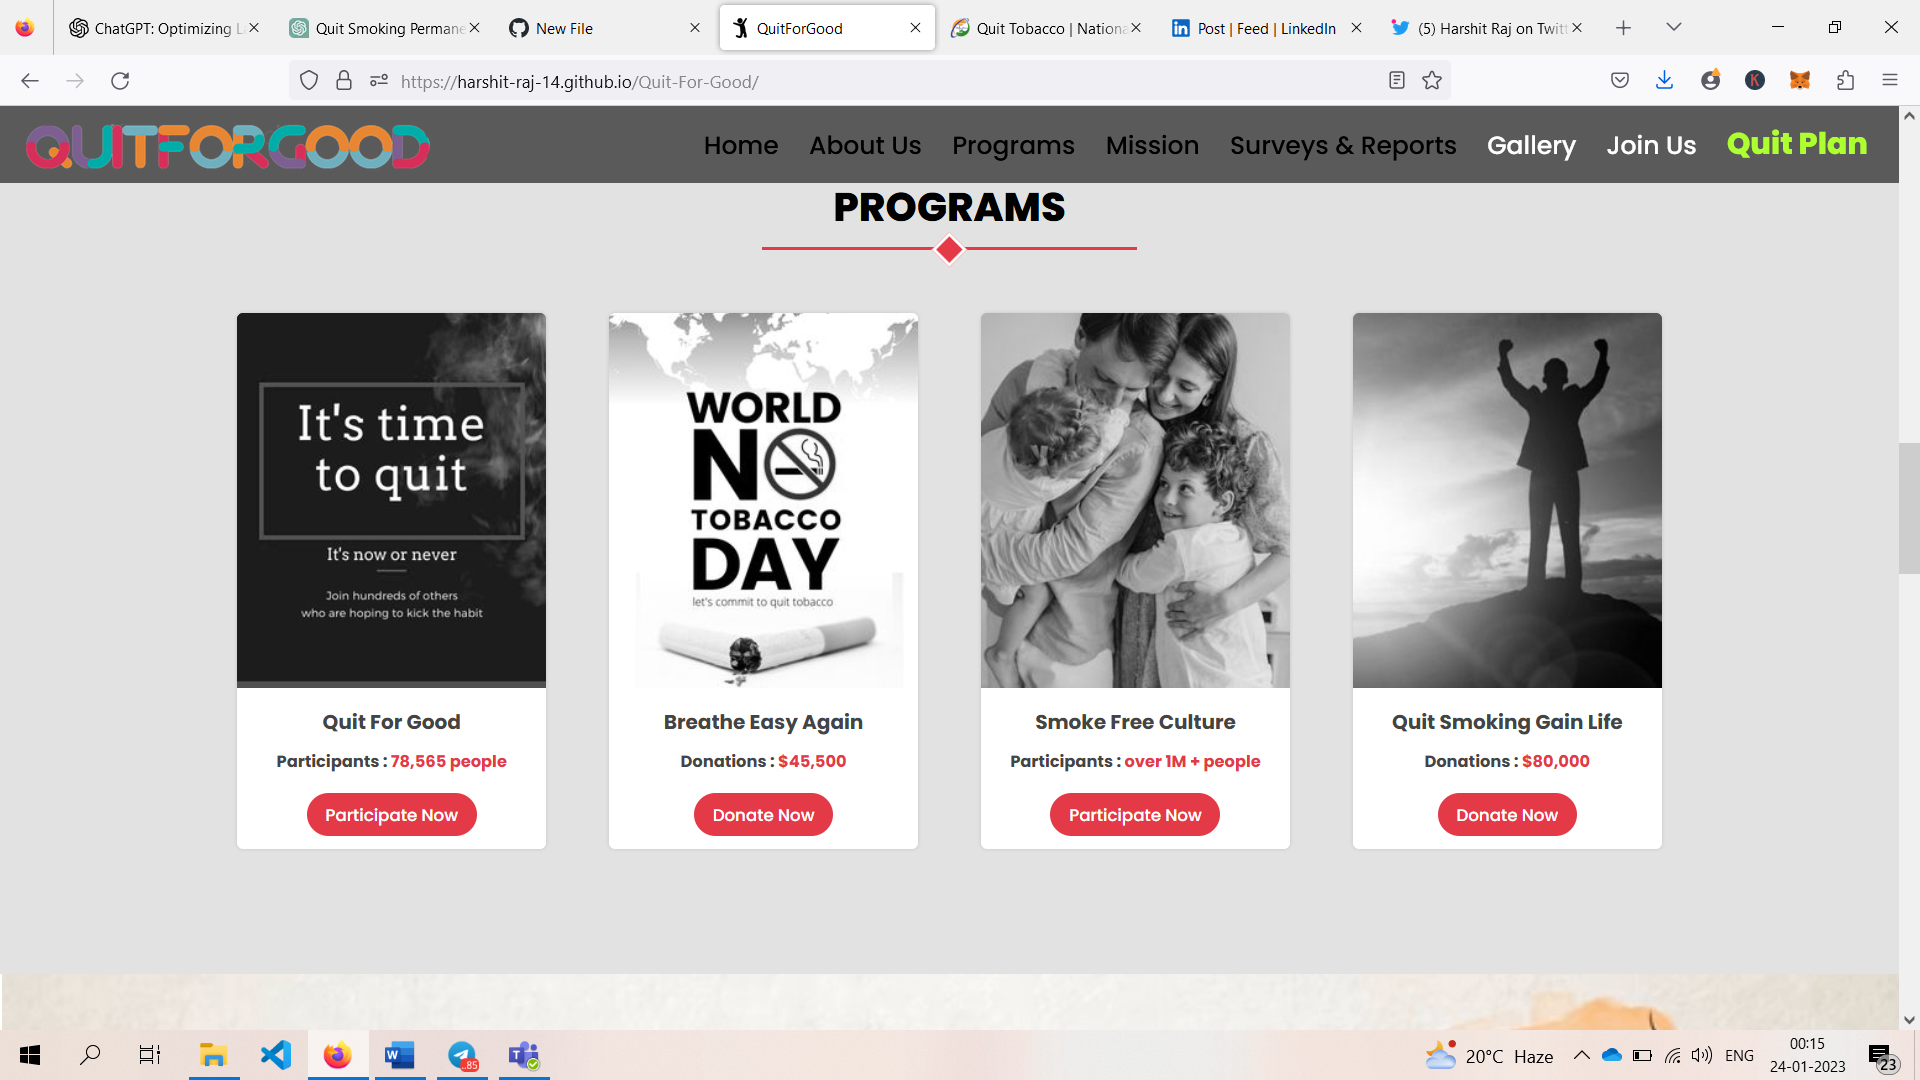Open Visual Studio Code from taskbar
1920x1080 pixels.
pyautogui.click(x=275, y=1055)
